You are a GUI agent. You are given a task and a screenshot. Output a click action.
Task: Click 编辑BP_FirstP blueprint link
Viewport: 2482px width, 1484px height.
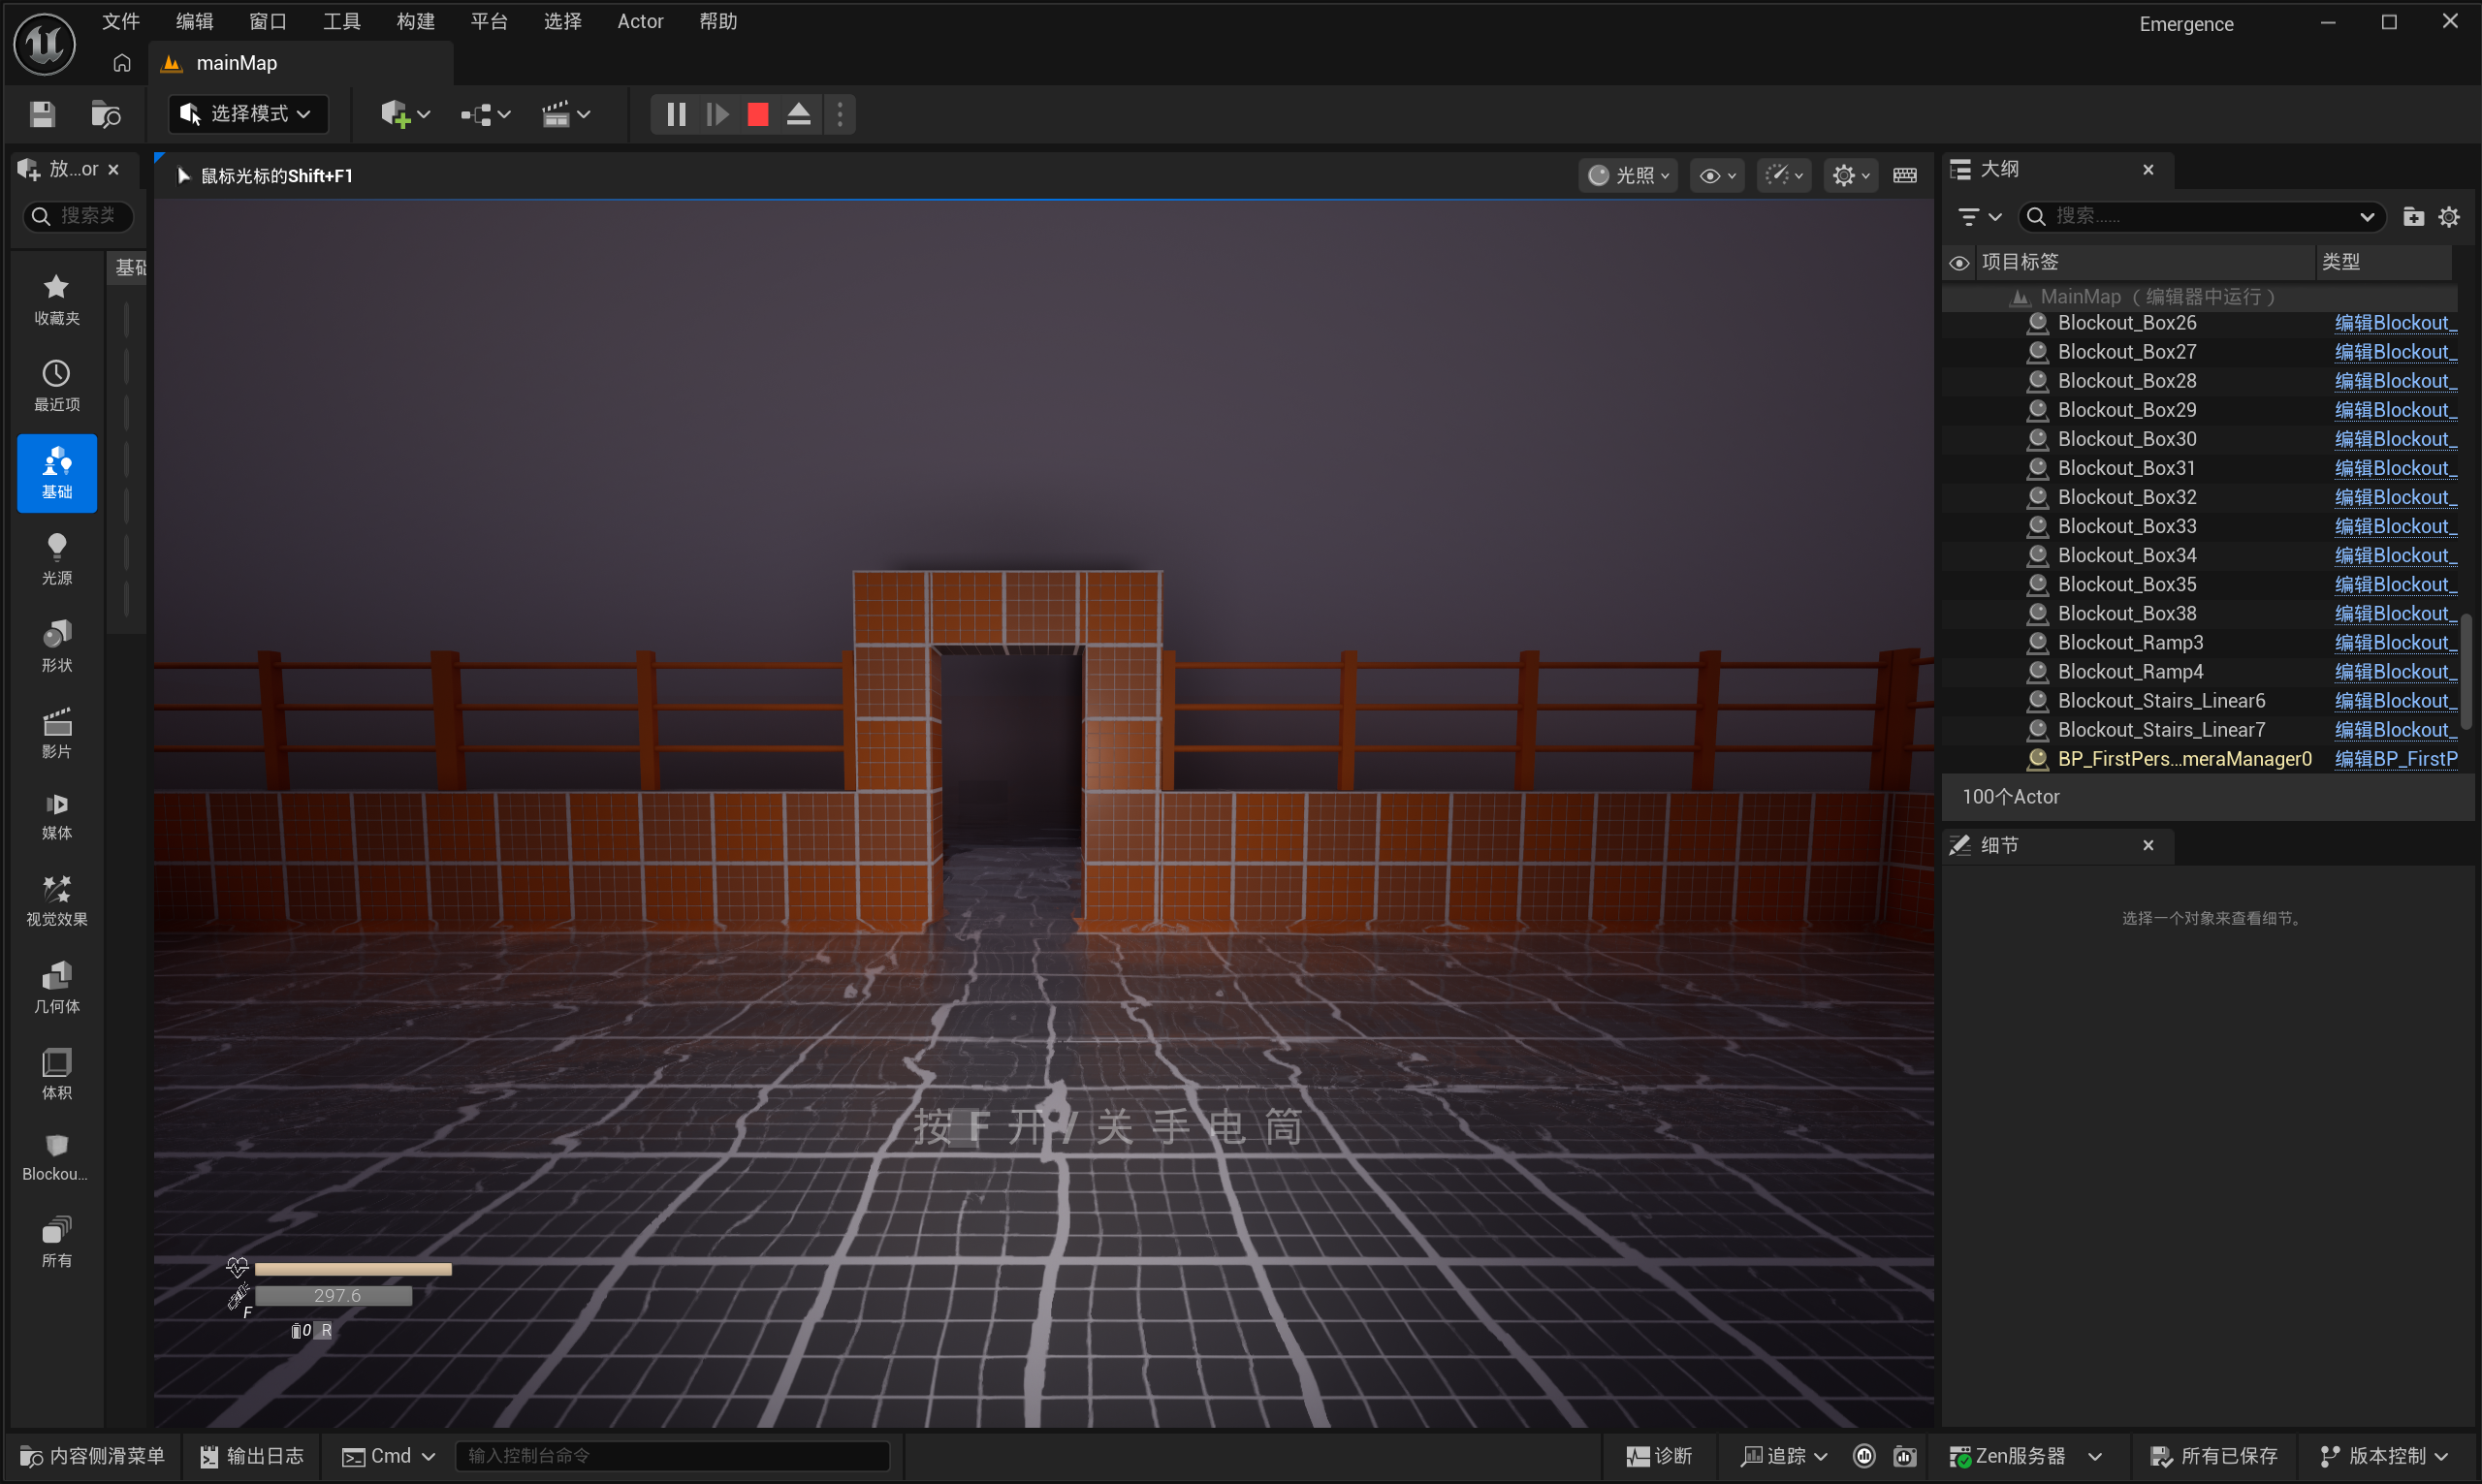coord(2395,759)
